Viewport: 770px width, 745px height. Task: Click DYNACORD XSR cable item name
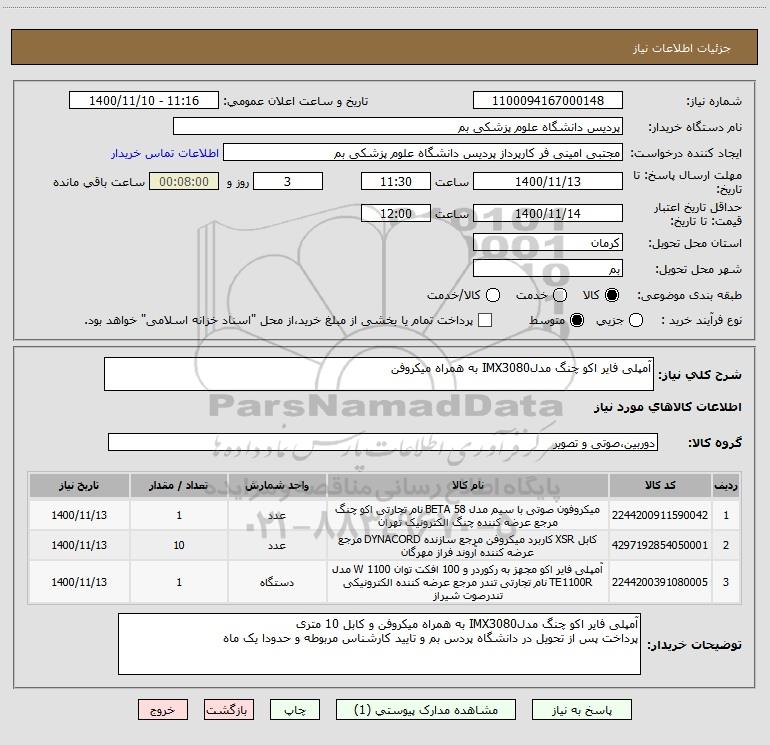[x=468, y=546]
